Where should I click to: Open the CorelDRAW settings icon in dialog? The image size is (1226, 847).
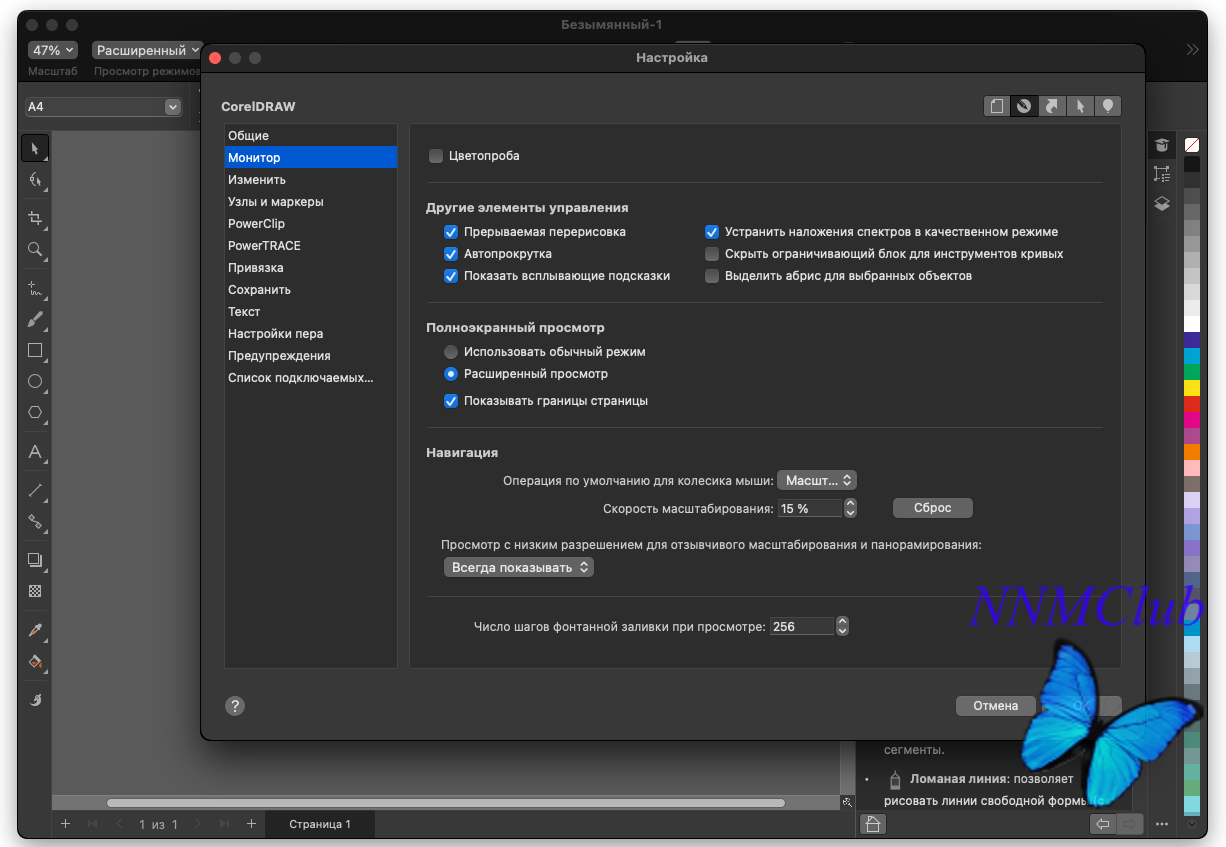click(x=1024, y=106)
